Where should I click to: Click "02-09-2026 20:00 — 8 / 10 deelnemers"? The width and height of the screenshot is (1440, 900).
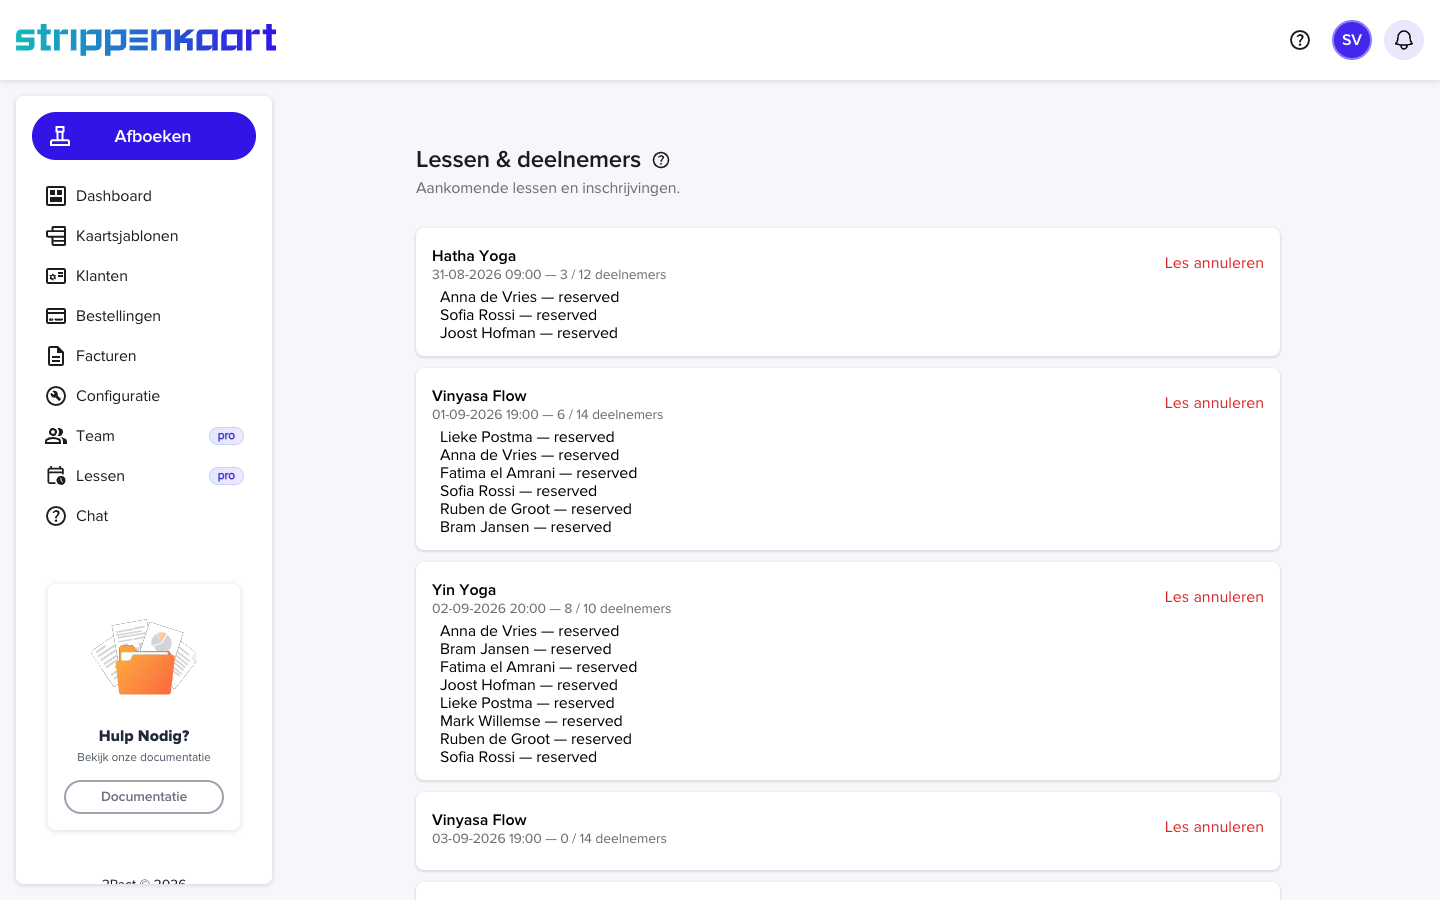click(551, 609)
